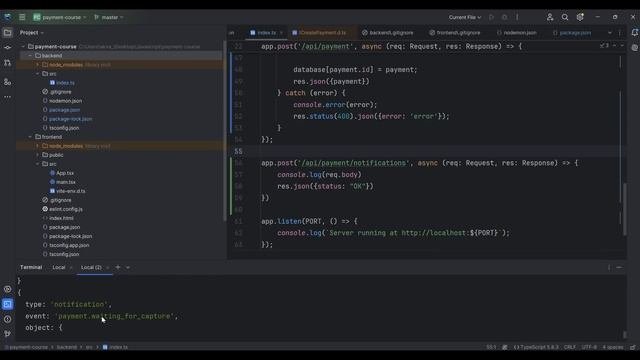Close the Local terminal tab
The width and height of the screenshot is (640, 360).
(71, 268)
